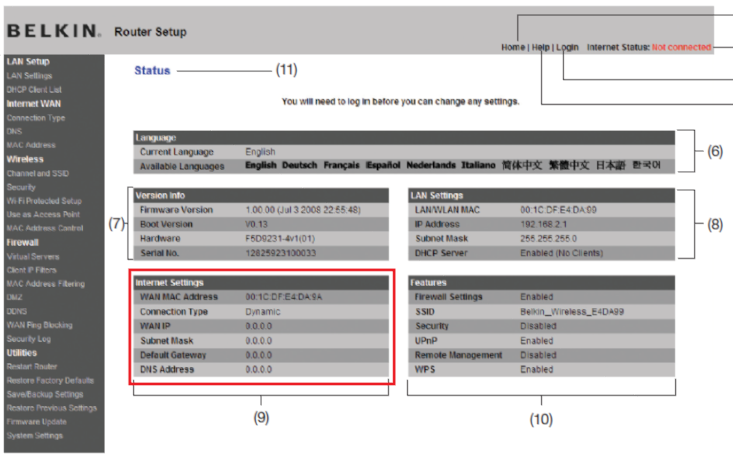Image resolution: width=733 pixels, height=457 pixels.
Task: Click DHCP Server Enabled (No Clients) value
Action: (561, 253)
